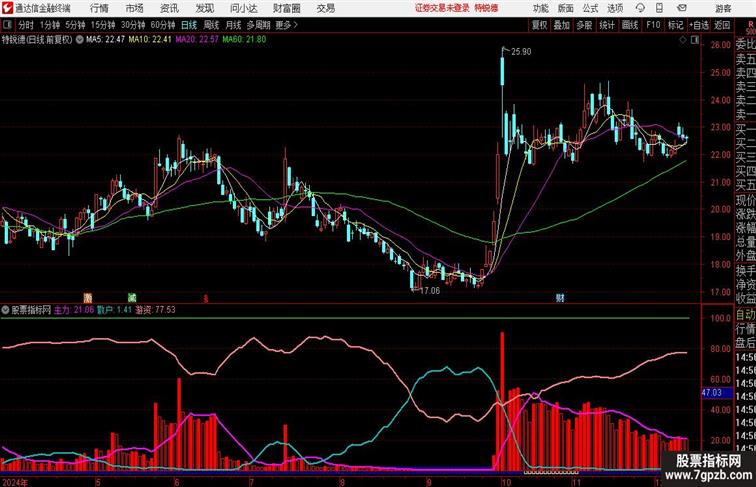Open the F10 company info button
This screenshot has height=487, width=756.
[x=653, y=25]
